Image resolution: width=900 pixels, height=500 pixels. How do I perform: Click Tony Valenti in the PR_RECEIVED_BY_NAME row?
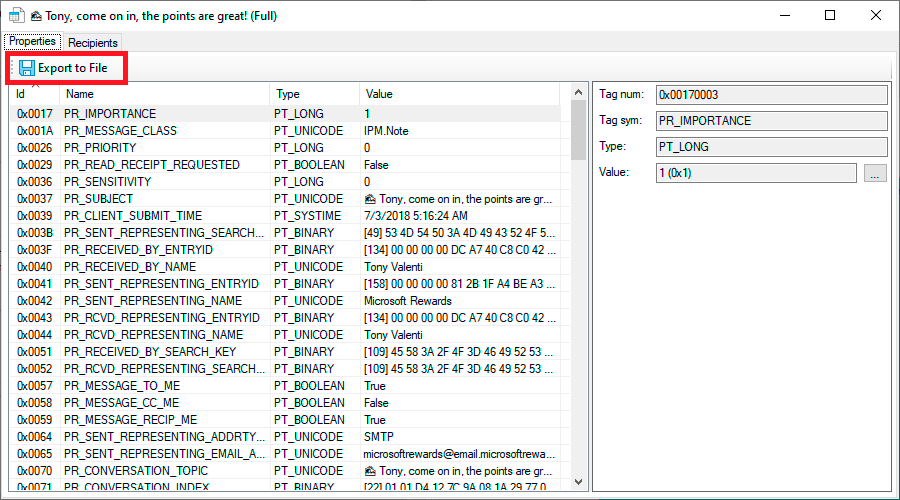[x=393, y=266]
